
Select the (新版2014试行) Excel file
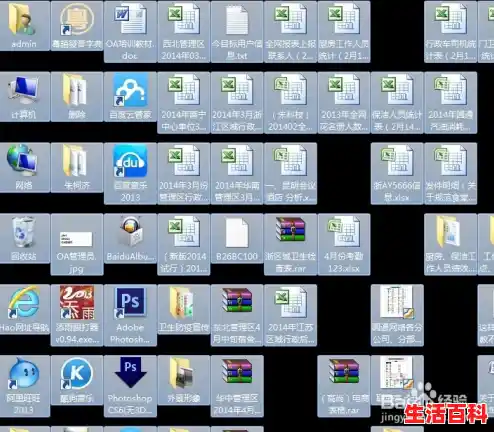click(184, 244)
